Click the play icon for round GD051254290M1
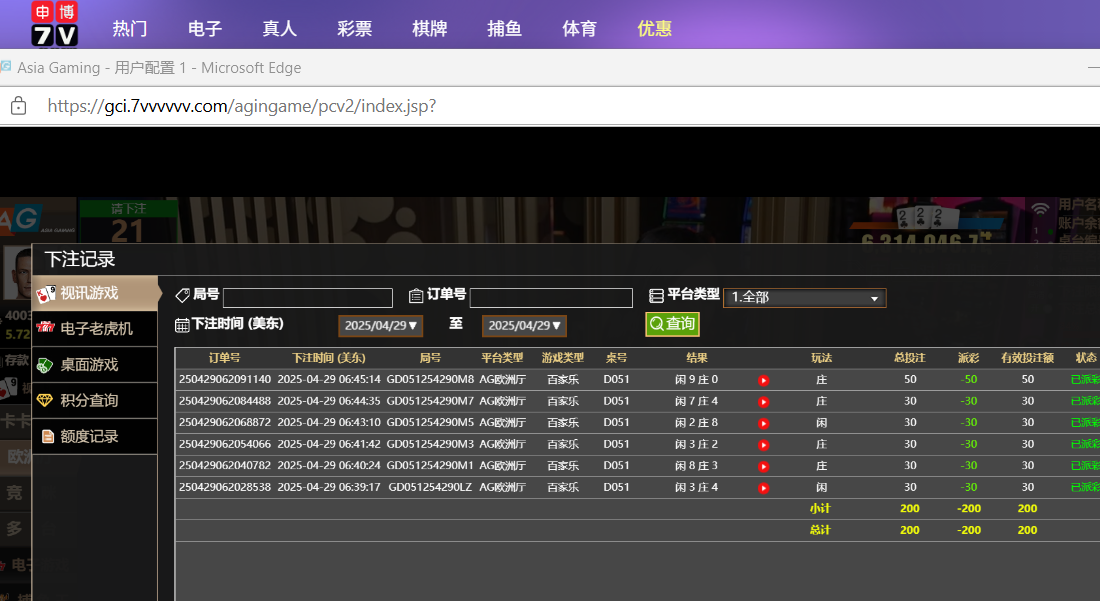The width and height of the screenshot is (1100, 601). point(763,466)
